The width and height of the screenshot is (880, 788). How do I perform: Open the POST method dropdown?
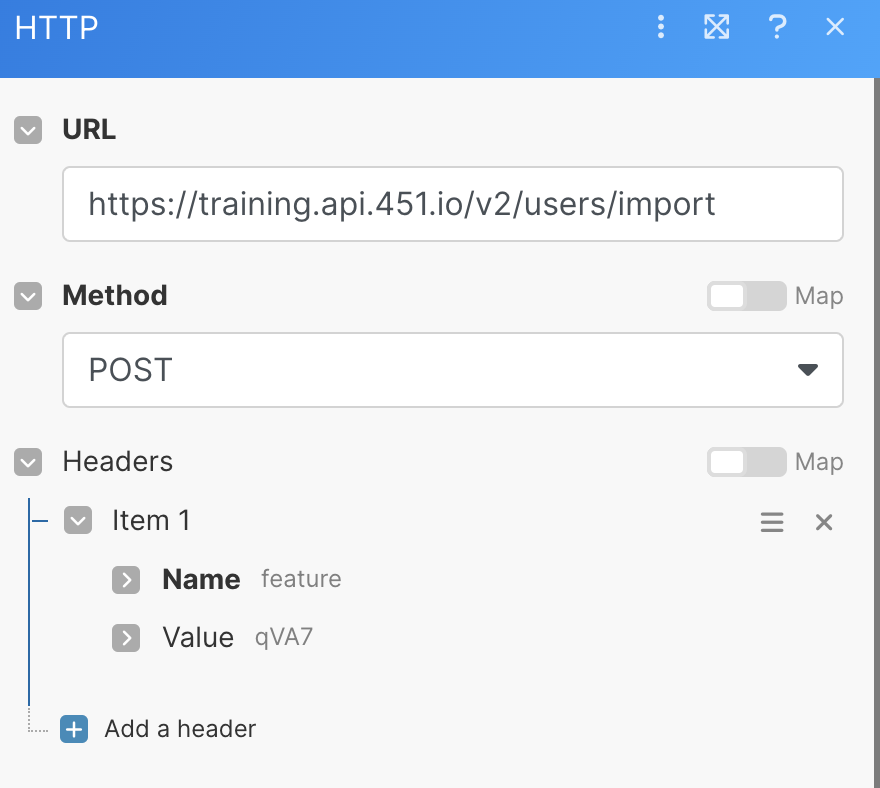click(807, 370)
